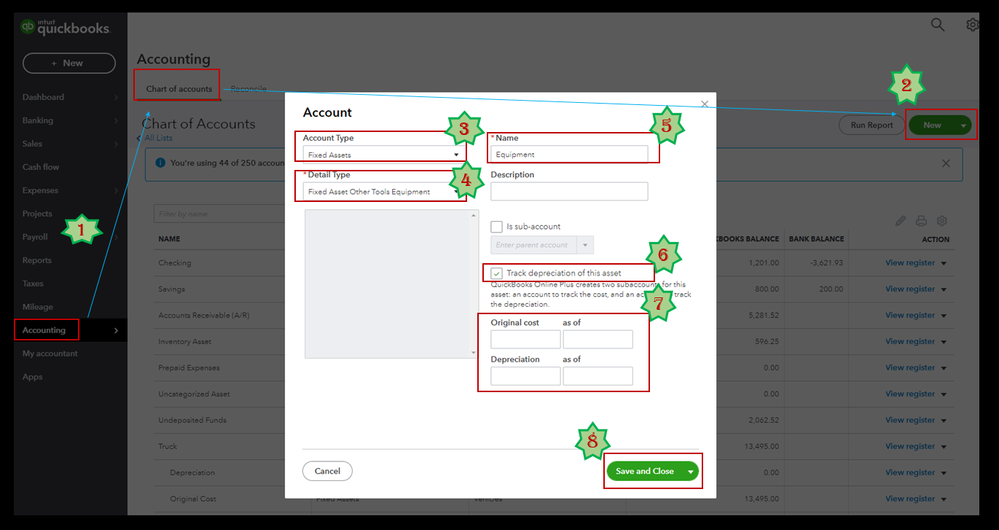The width and height of the screenshot is (999, 530).
Task: Open table settings gear icon
Action: [942, 221]
